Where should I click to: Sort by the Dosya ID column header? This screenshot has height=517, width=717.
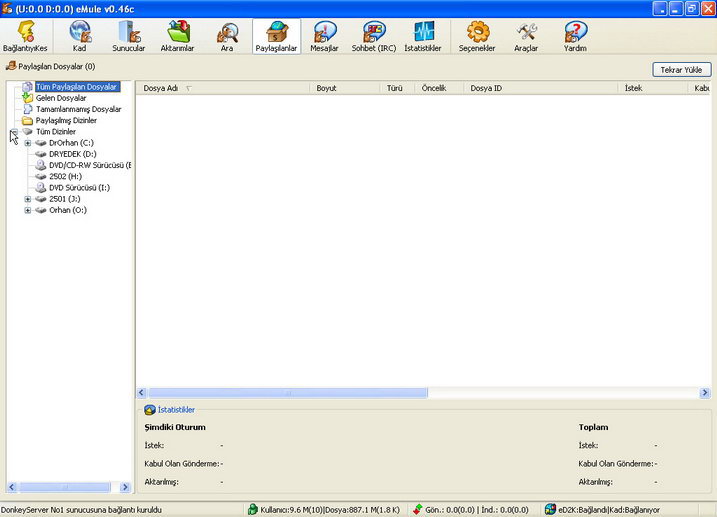point(541,88)
